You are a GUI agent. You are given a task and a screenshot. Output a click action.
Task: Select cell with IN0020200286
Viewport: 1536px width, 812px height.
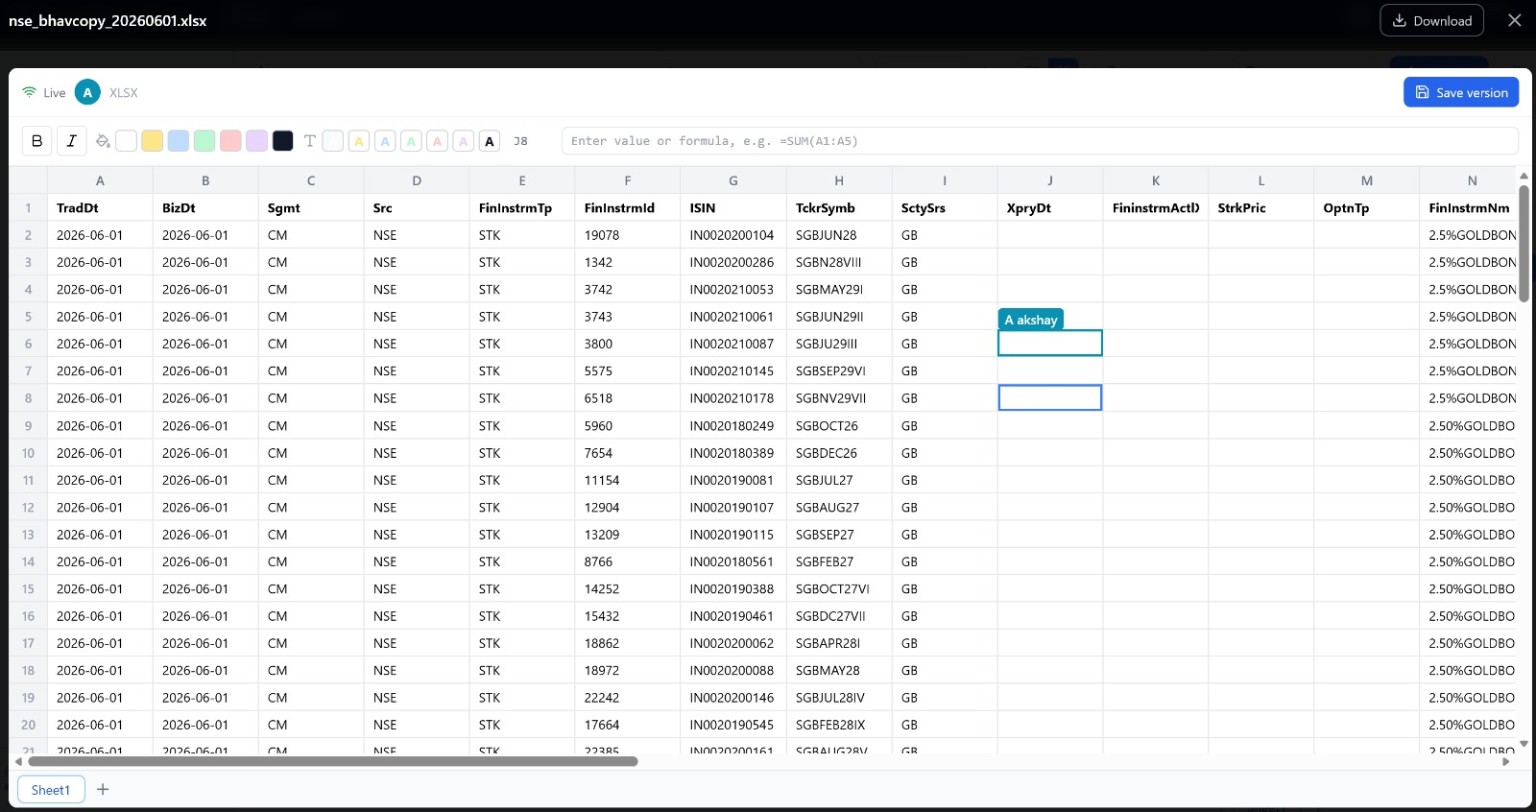pos(733,262)
